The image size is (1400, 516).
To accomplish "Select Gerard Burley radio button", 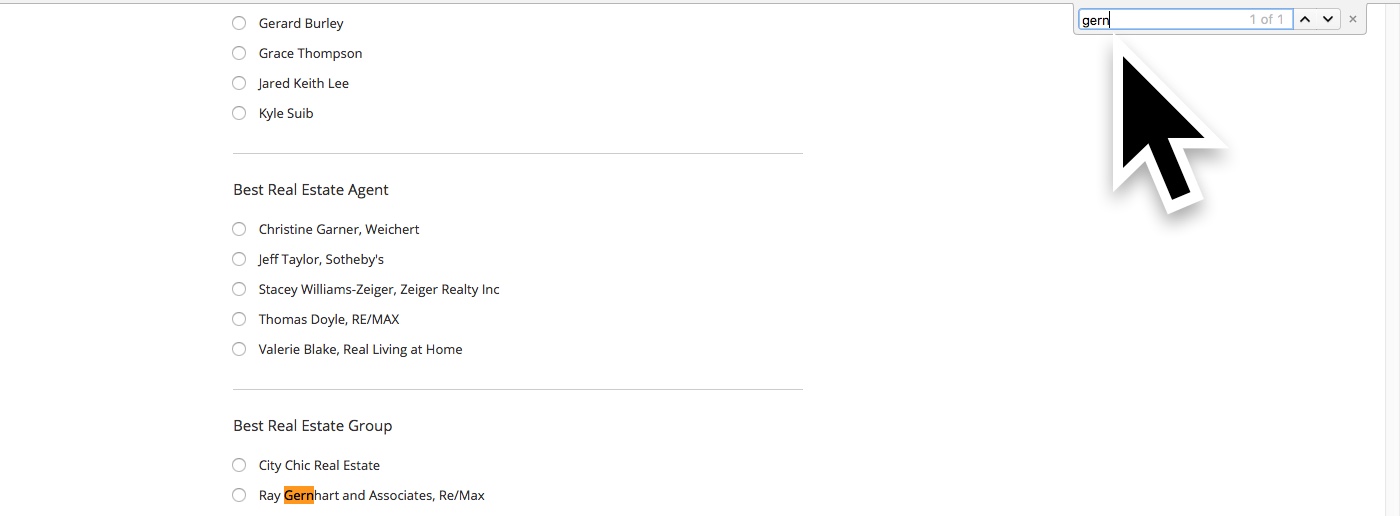I will pos(239,23).
